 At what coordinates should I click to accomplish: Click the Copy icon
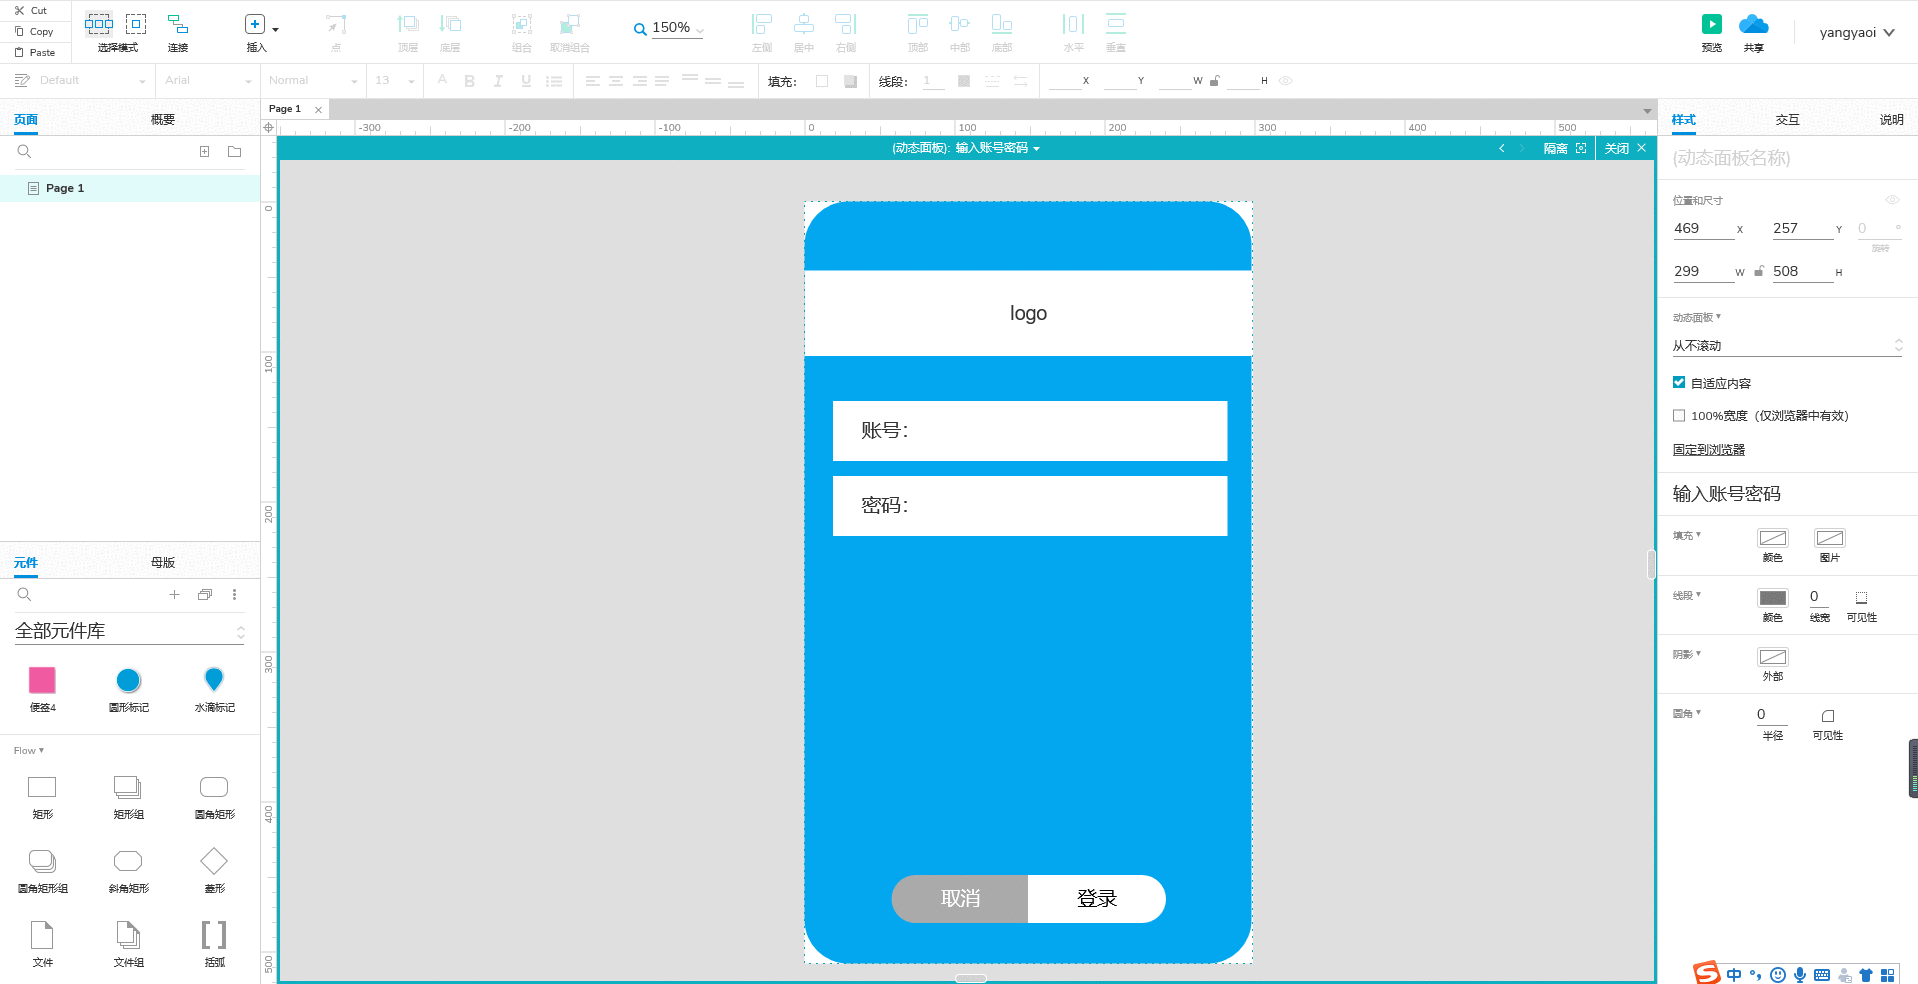(19, 31)
